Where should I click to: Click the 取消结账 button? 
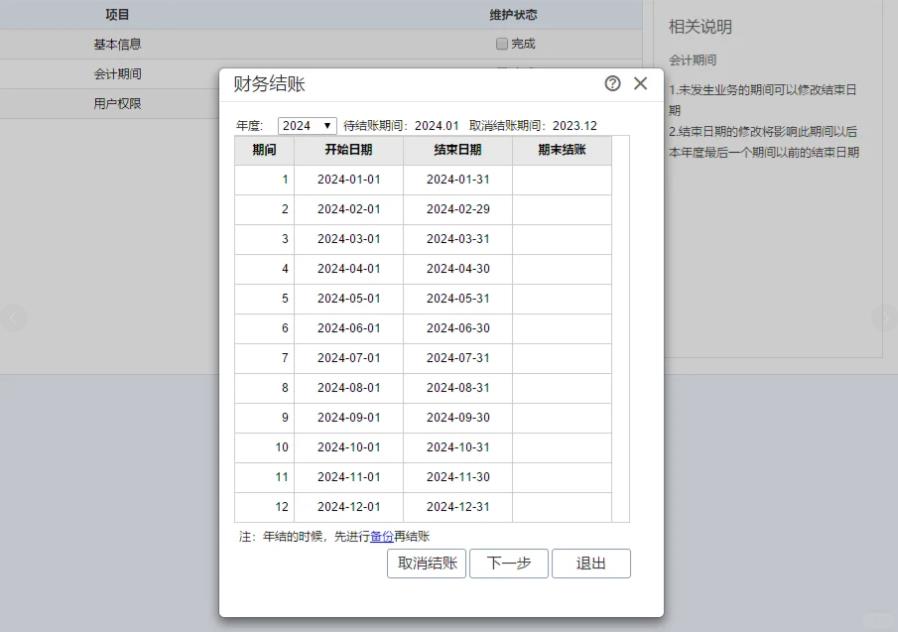(426, 564)
